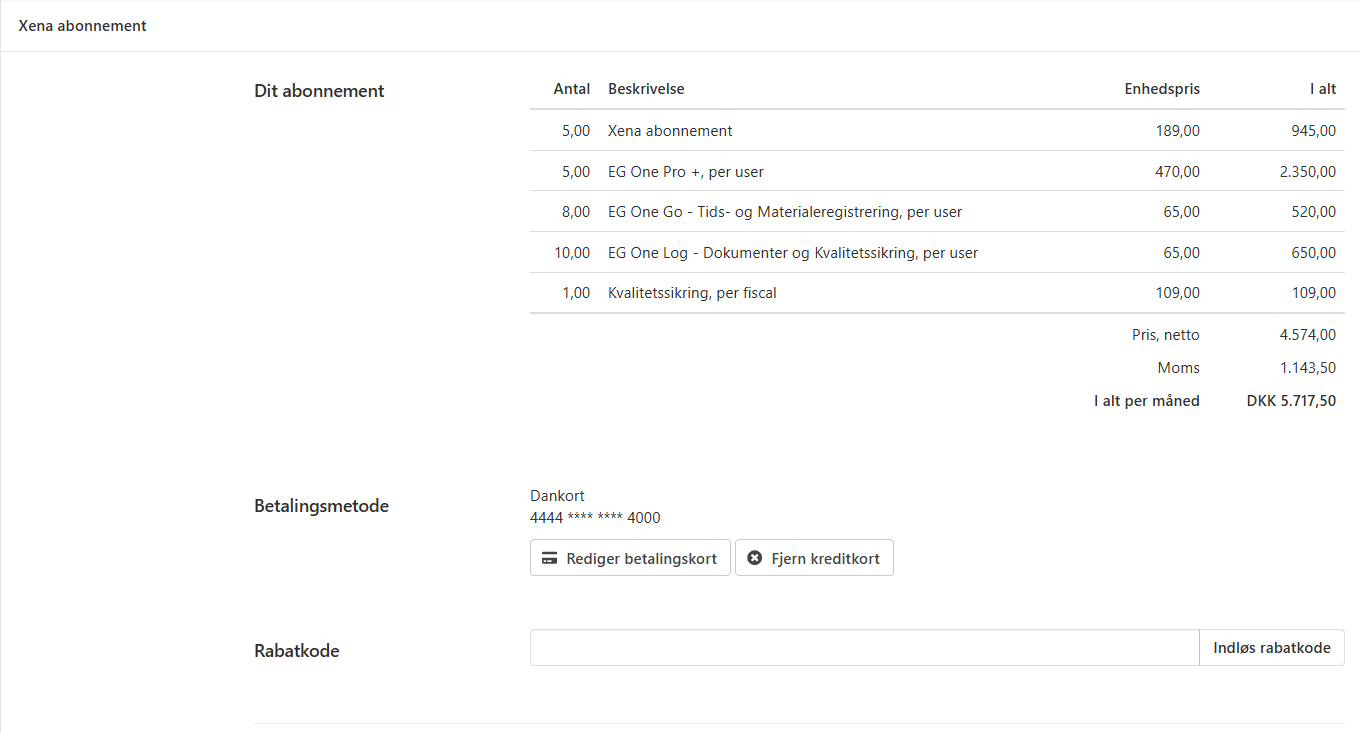Screen dimensions: 1359x733
Task: Click the Enhedspris column header
Action: [1161, 89]
